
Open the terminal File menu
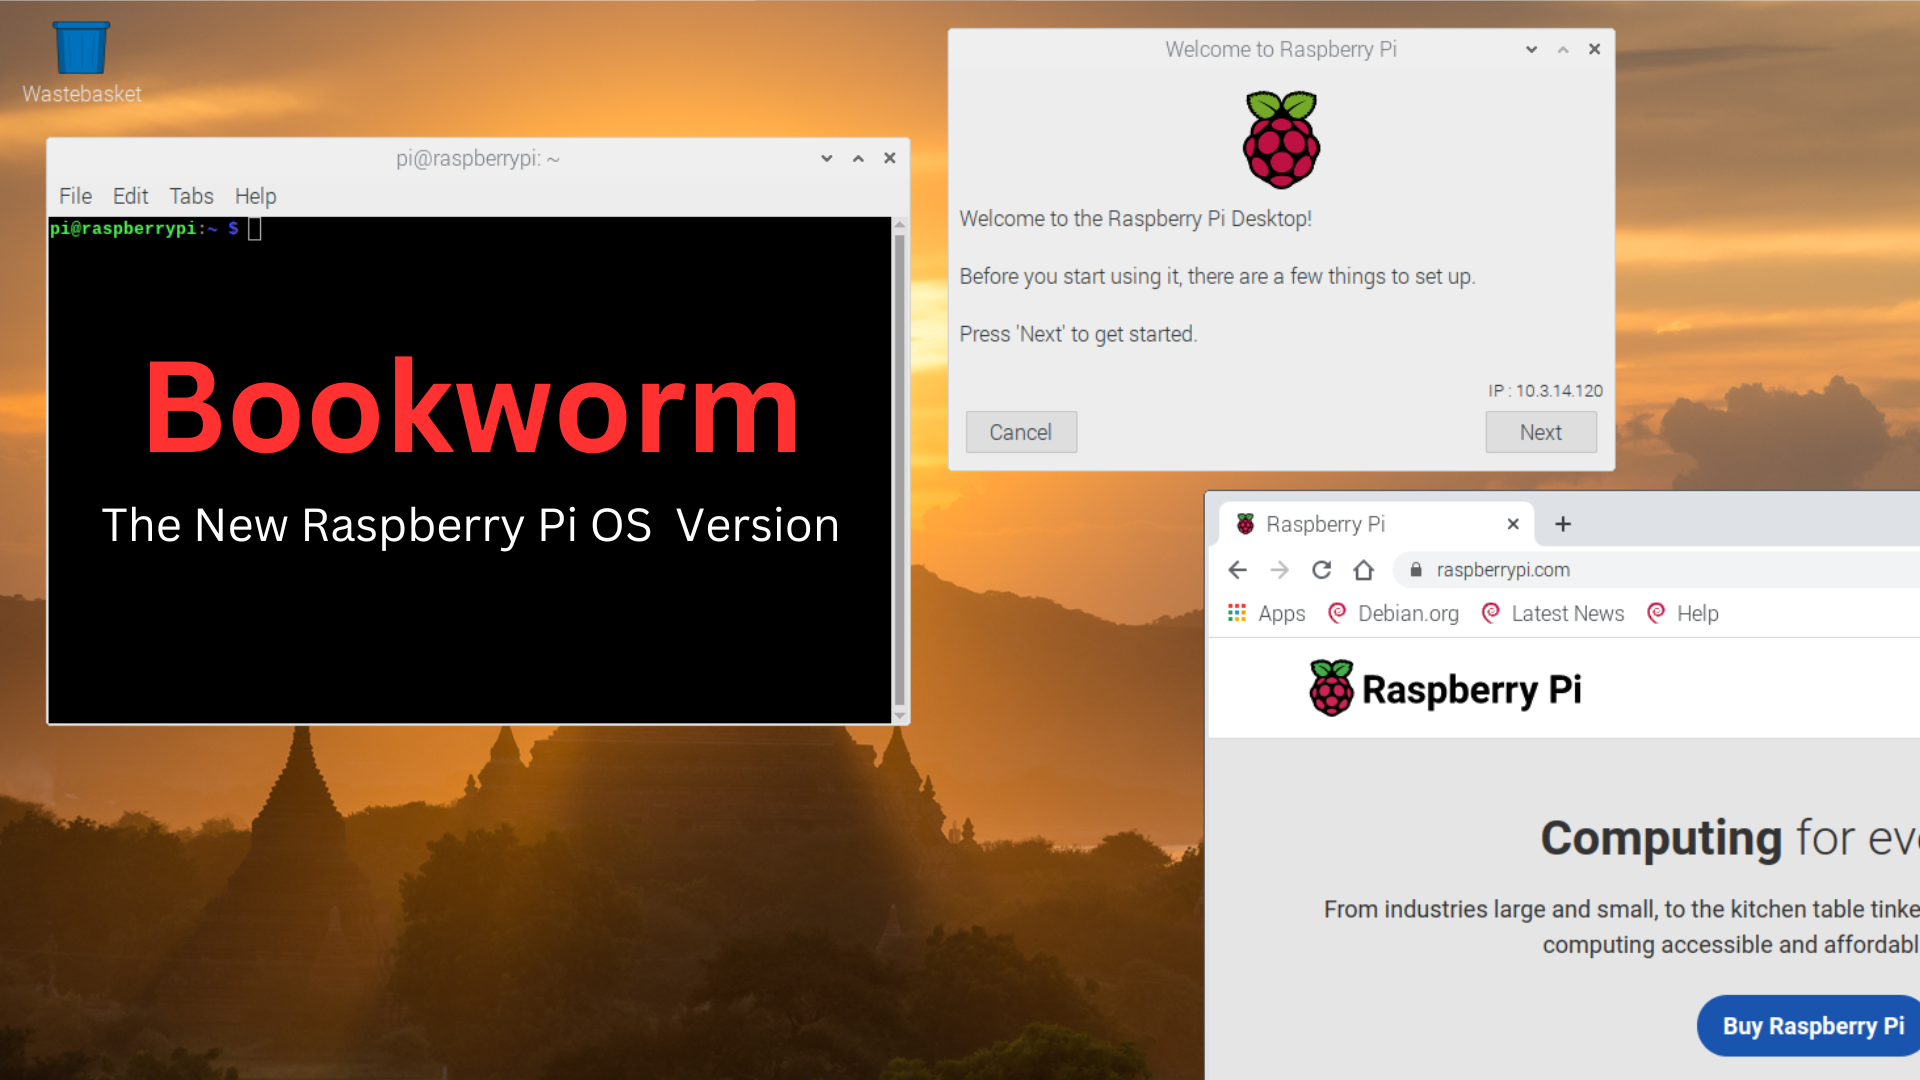(74, 196)
